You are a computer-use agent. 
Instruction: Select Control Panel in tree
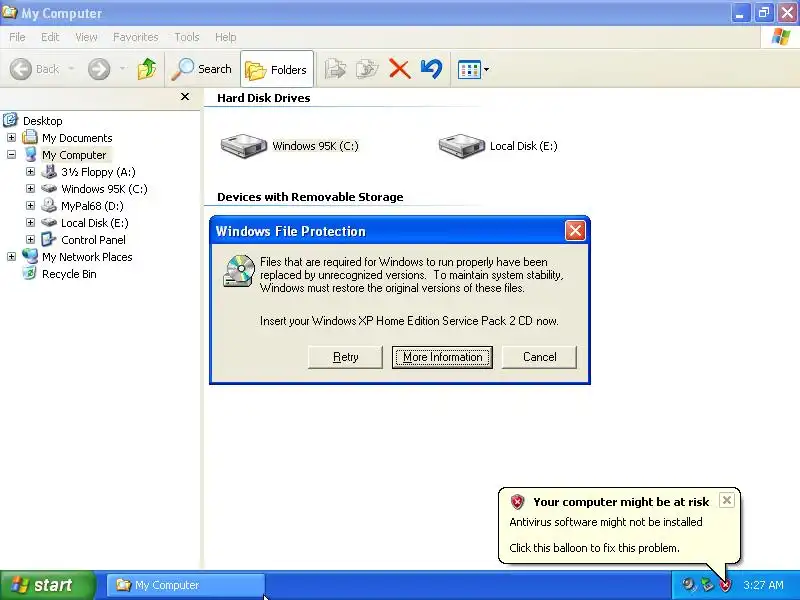[93, 240]
